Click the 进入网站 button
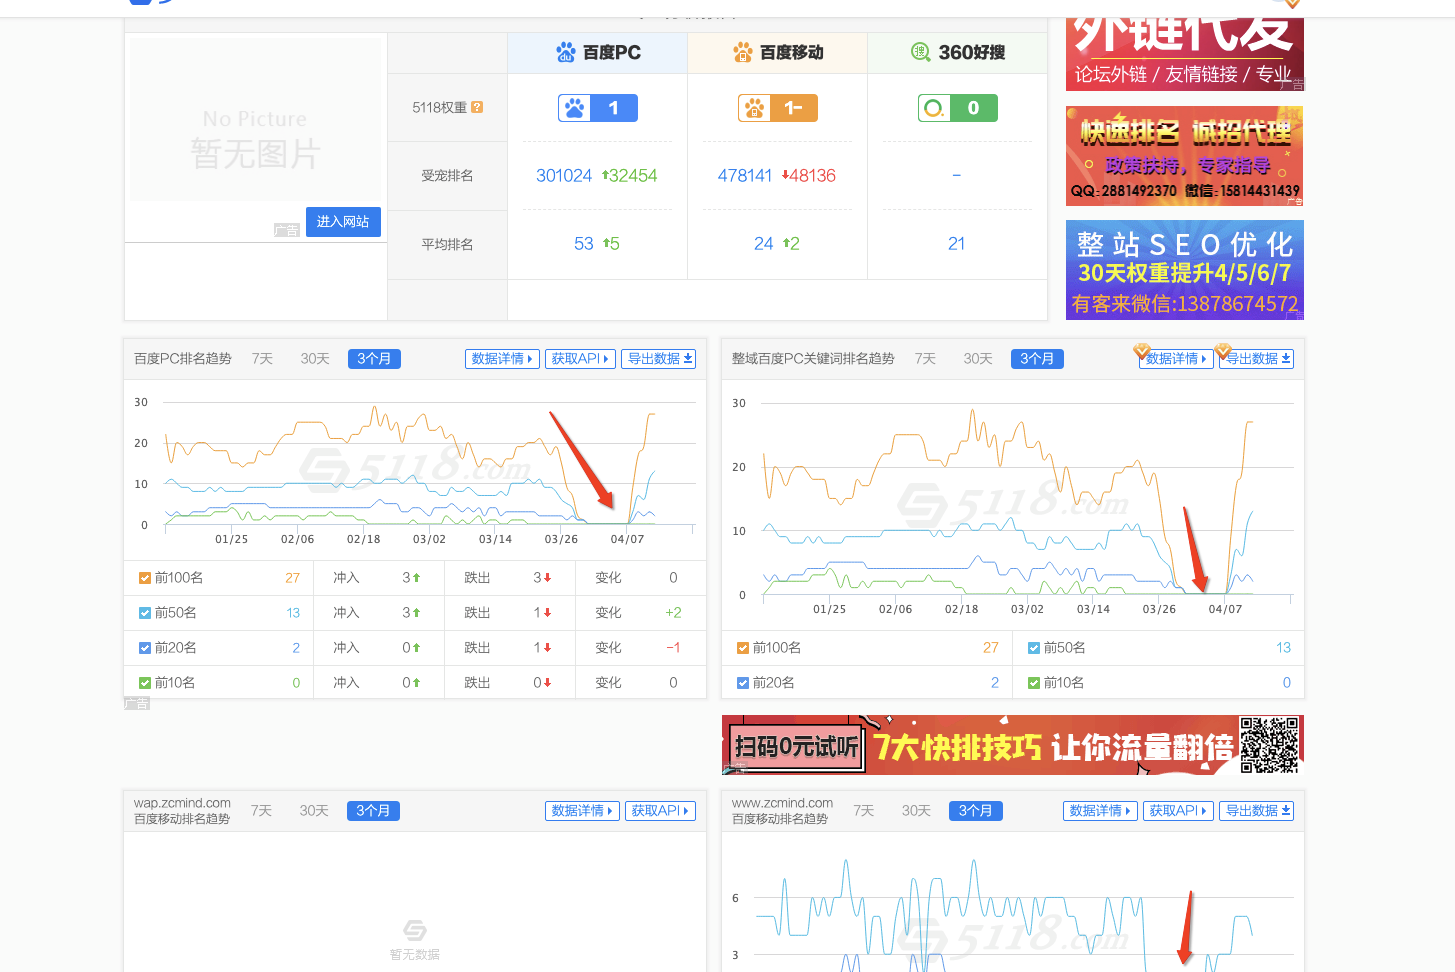This screenshot has height=972, width=1455. click(343, 221)
